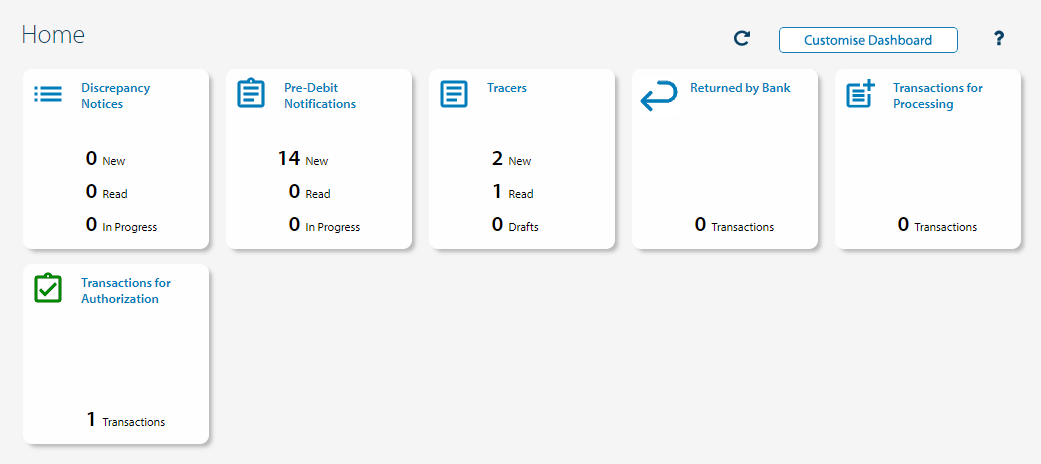
Task: Select 2 New in Tracers
Action: pyautogui.click(x=511, y=159)
